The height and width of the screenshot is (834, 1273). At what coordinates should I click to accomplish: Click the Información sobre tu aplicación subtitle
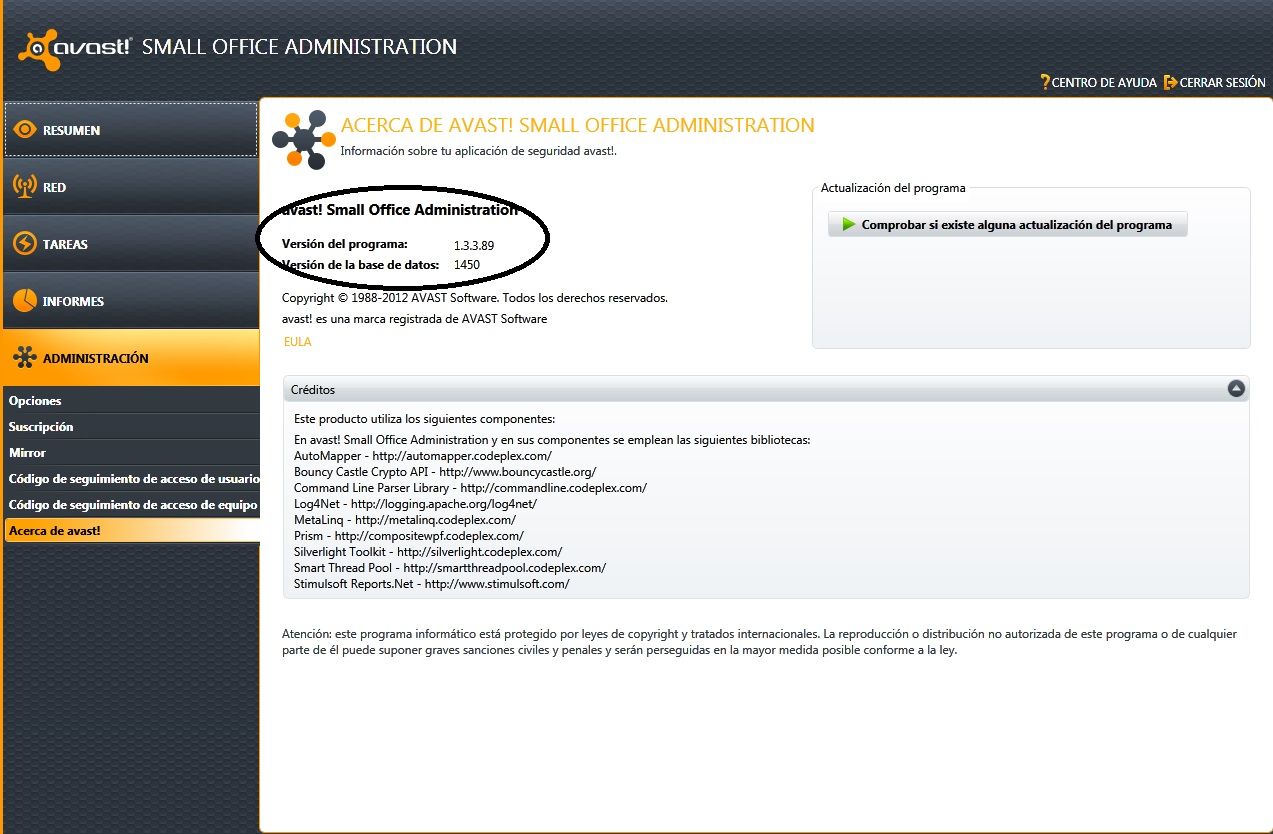479,151
